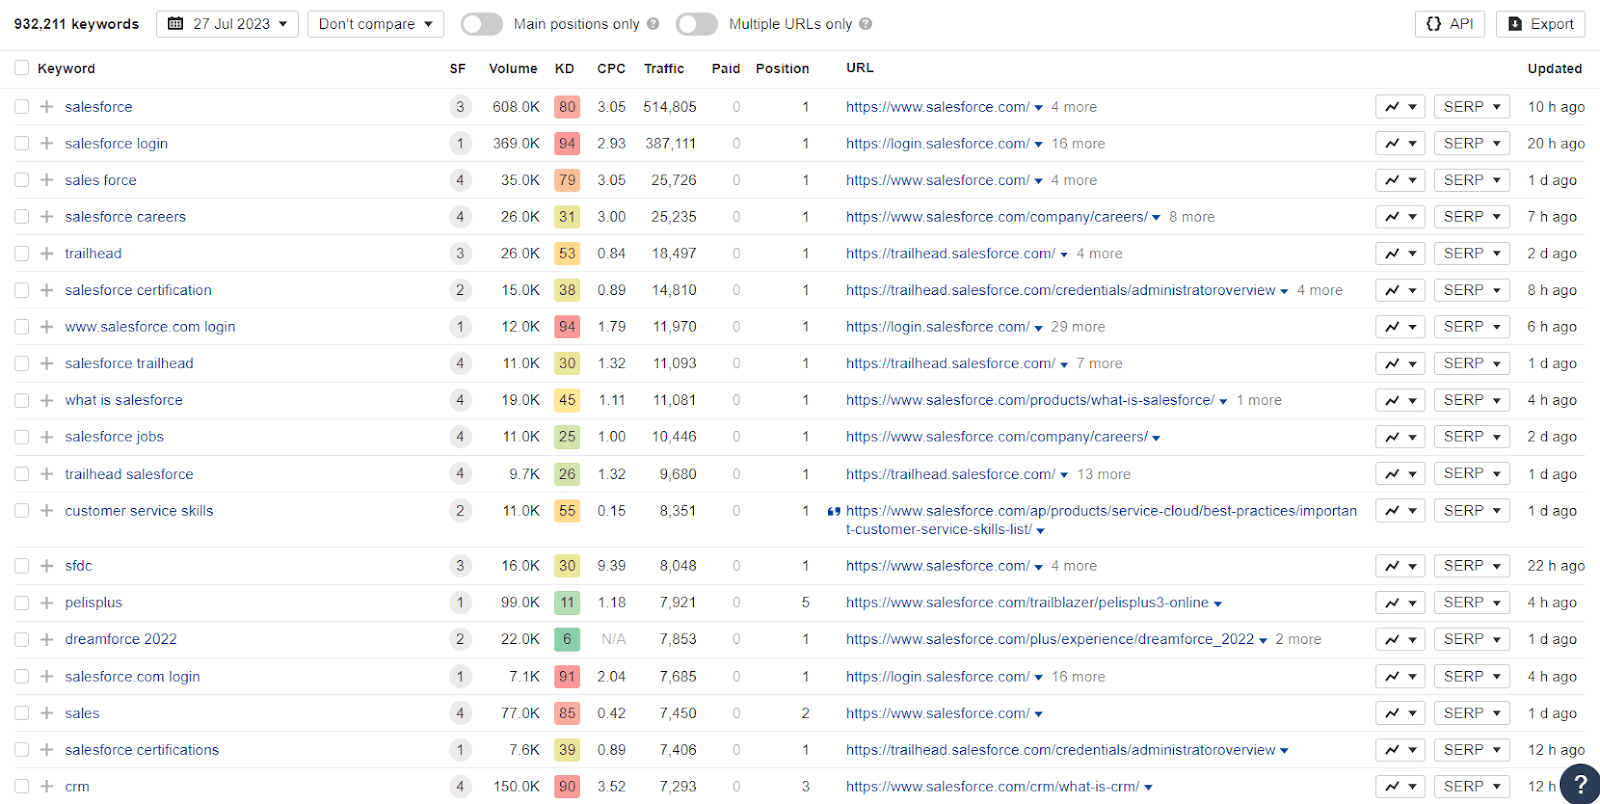Click the featured snippet quote icon
Screen dimensions: 1600x804
pos(834,511)
